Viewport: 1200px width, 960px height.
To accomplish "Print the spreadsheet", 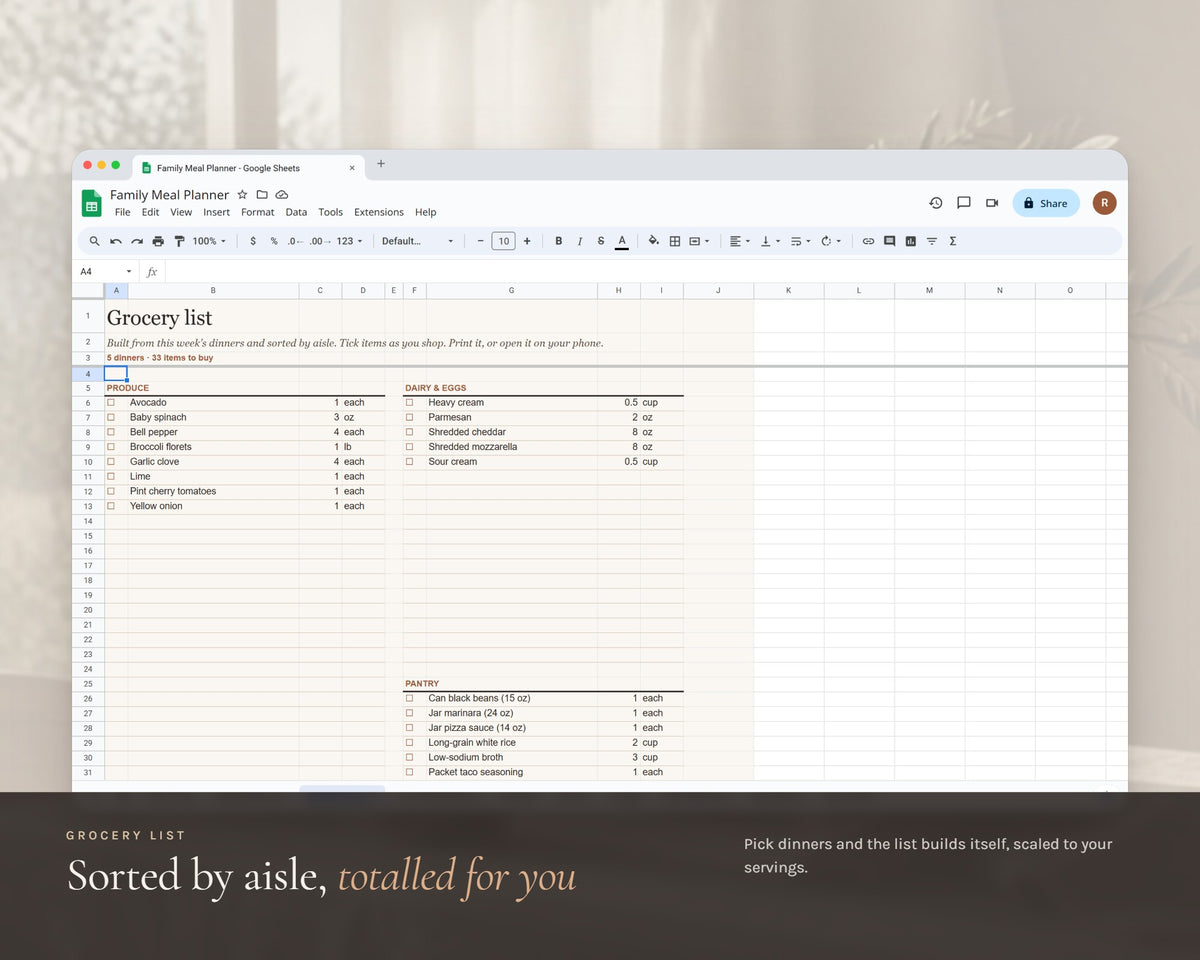I will tap(158, 241).
